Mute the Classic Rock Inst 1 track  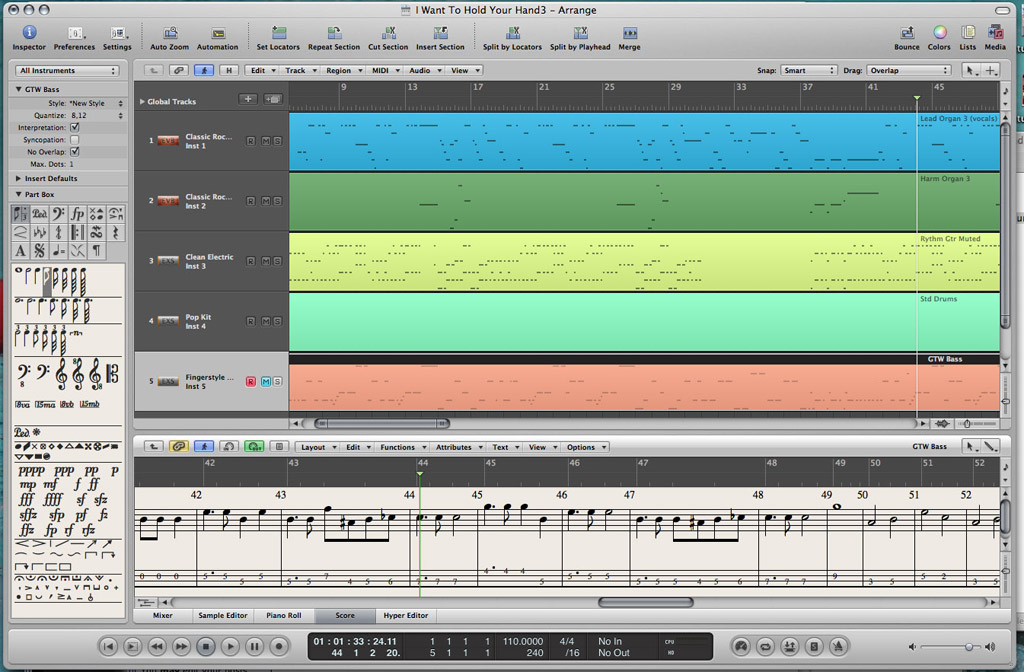pos(265,141)
